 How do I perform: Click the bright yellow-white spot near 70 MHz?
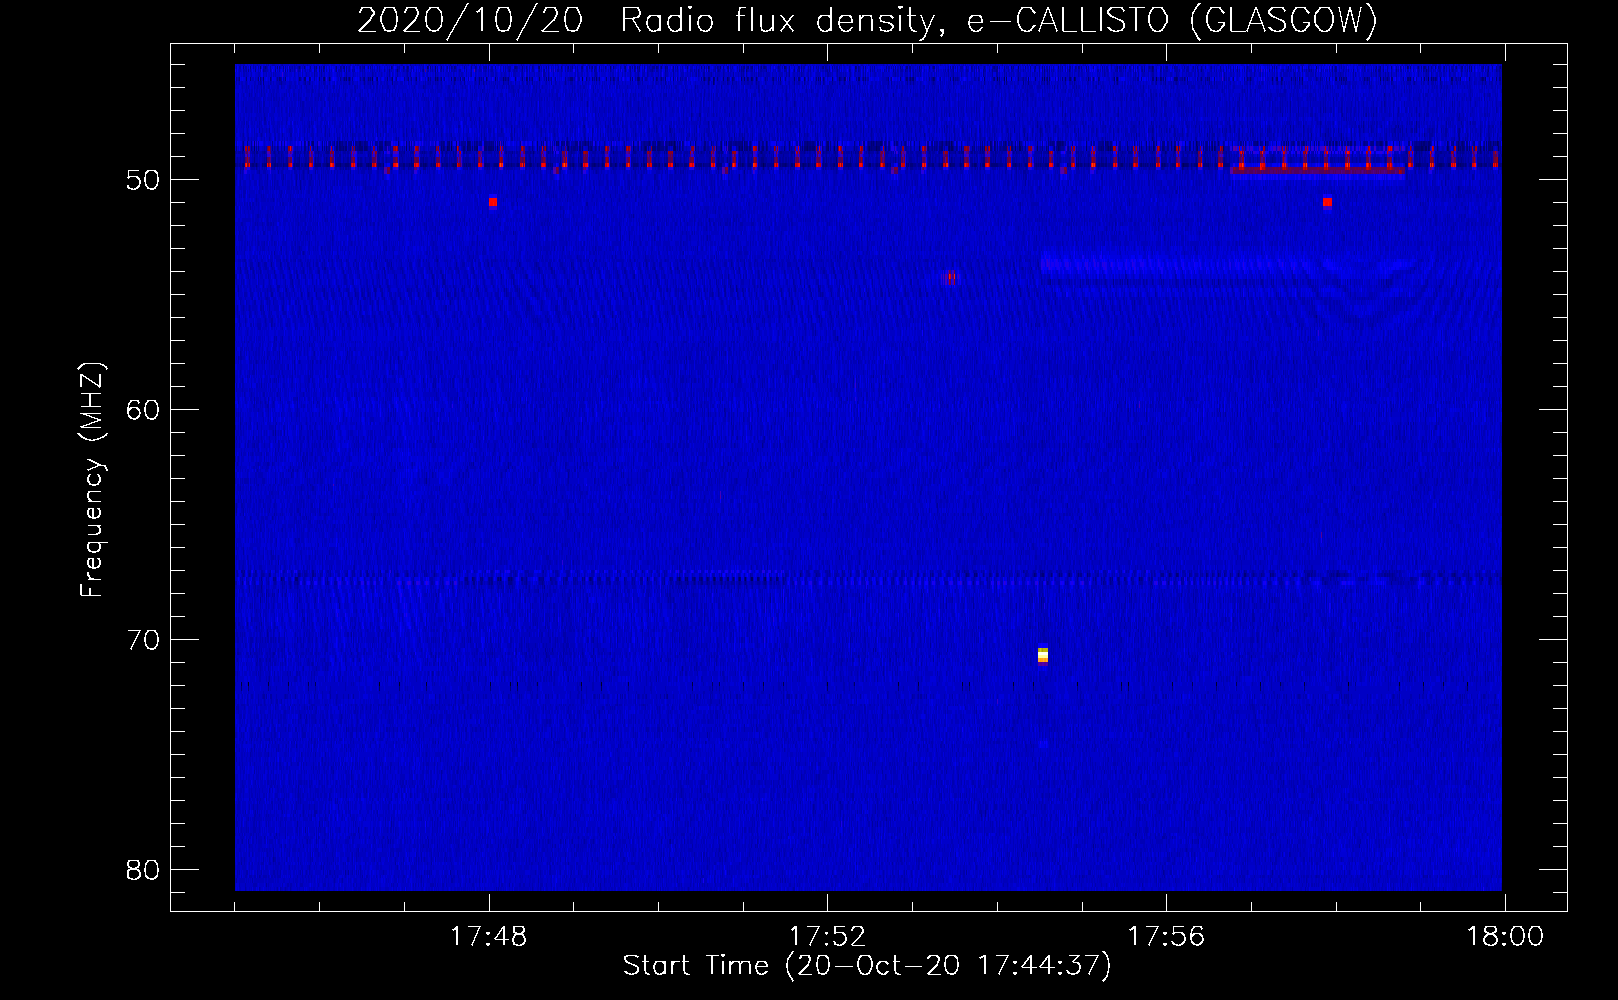click(x=1043, y=655)
